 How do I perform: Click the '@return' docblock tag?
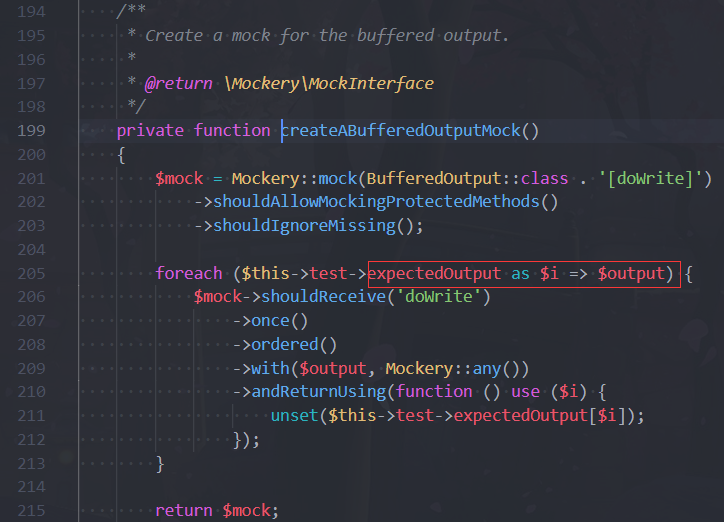coord(179,84)
